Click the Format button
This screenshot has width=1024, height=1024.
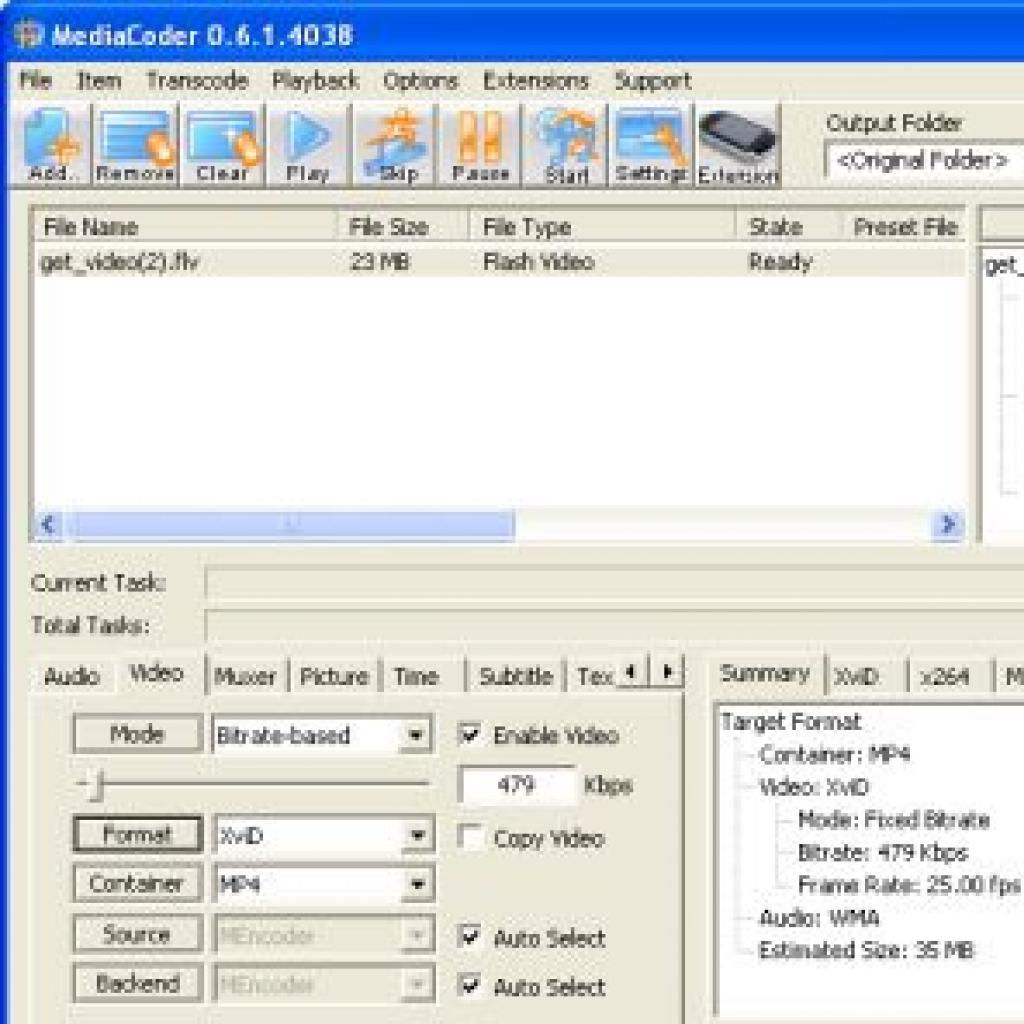click(137, 834)
